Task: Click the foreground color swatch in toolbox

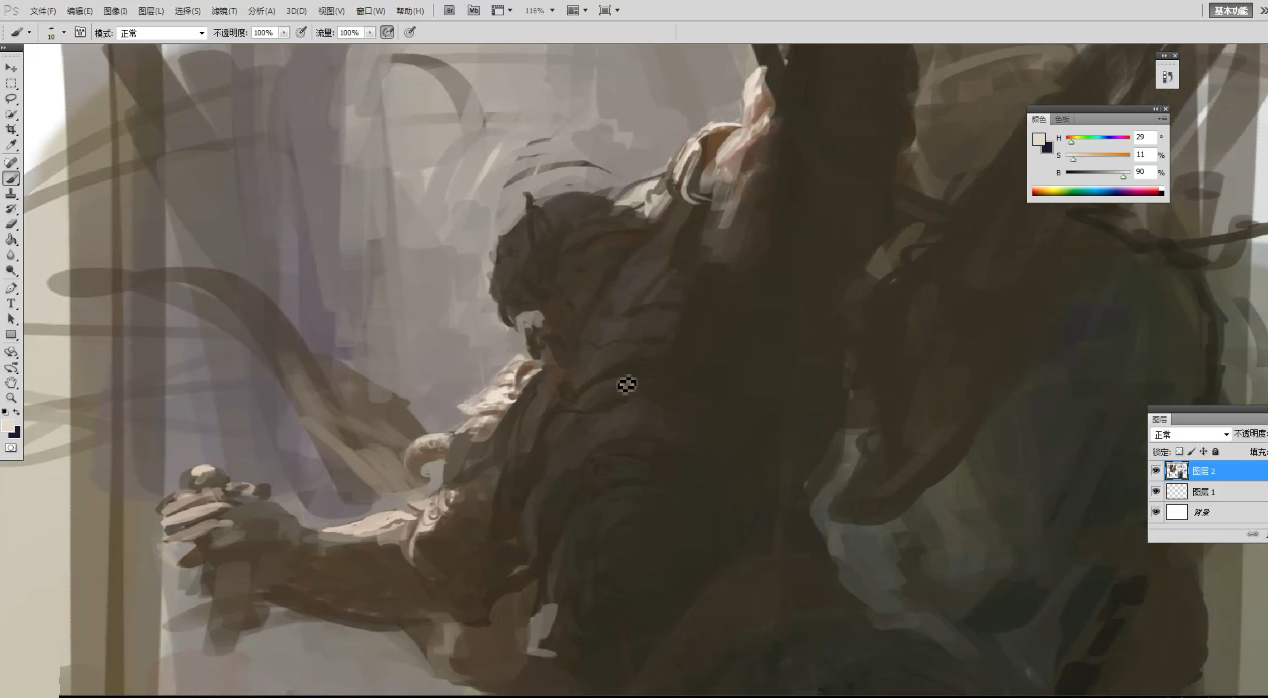Action: pos(8,426)
